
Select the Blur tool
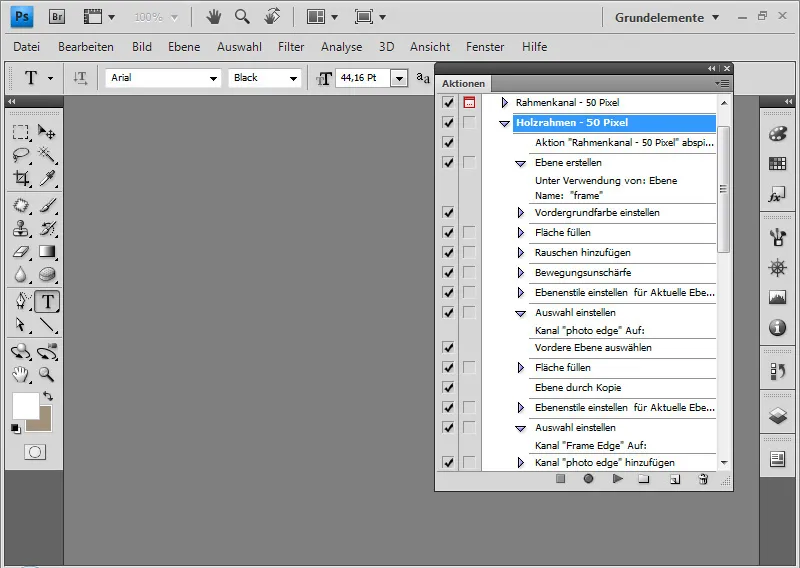[x=20, y=275]
